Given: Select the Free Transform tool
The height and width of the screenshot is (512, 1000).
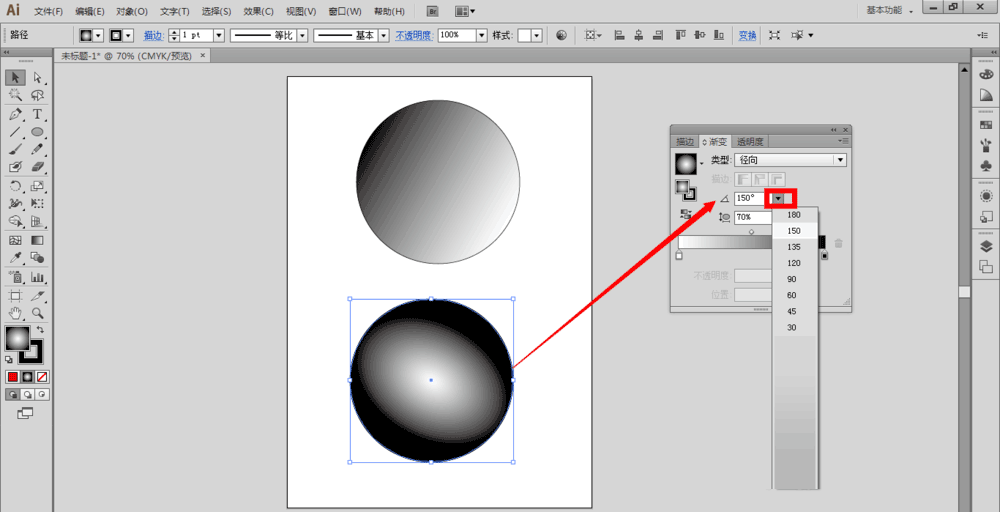Looking at the screenshot, I should coord(38,203).
